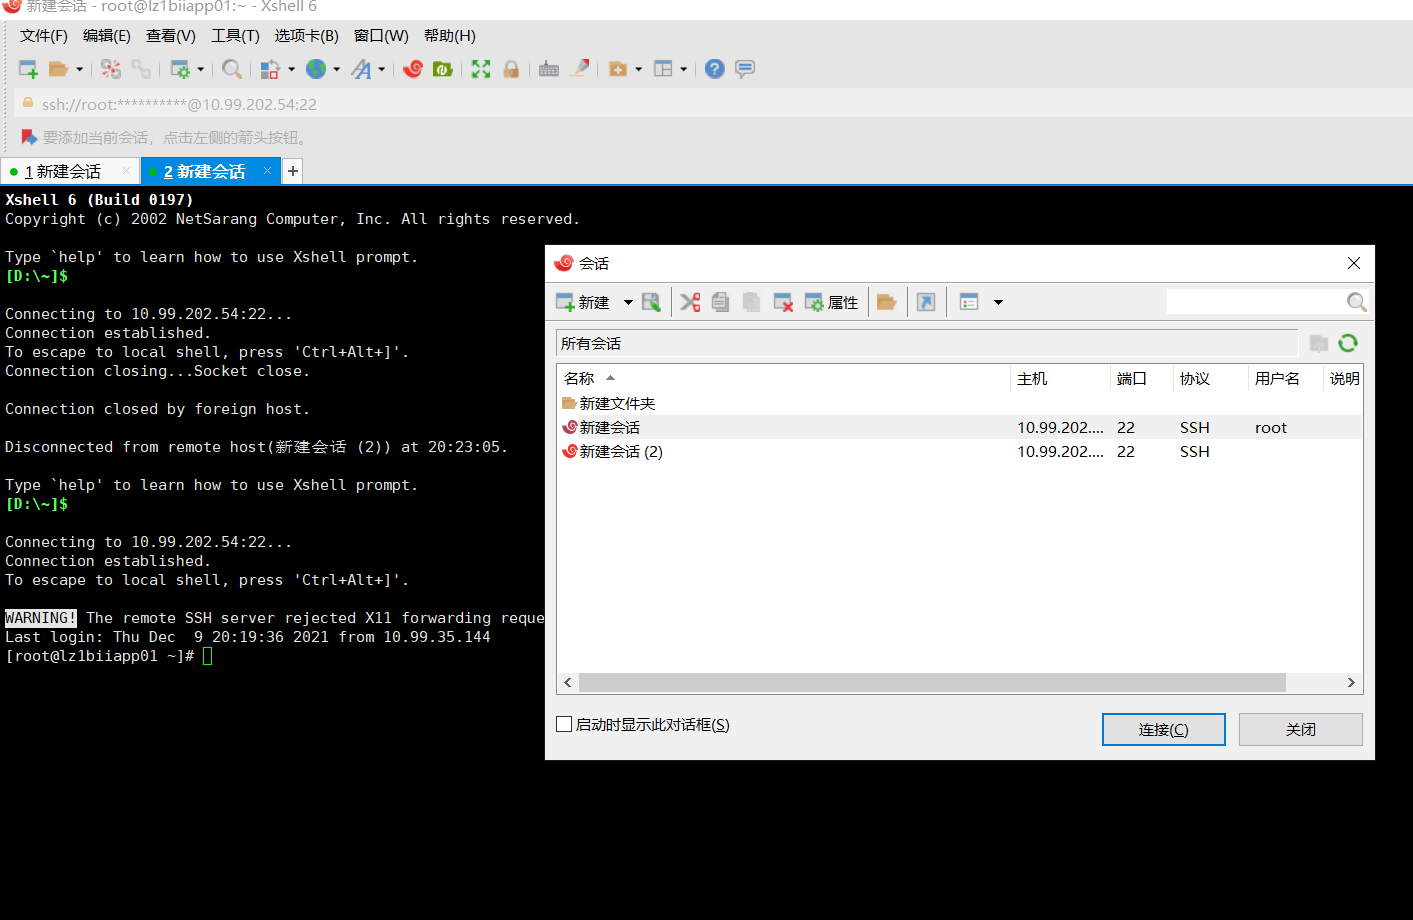Click the 所有会话 path field
This screenshot has height=920, width=1413.
[x=927, y=343]
